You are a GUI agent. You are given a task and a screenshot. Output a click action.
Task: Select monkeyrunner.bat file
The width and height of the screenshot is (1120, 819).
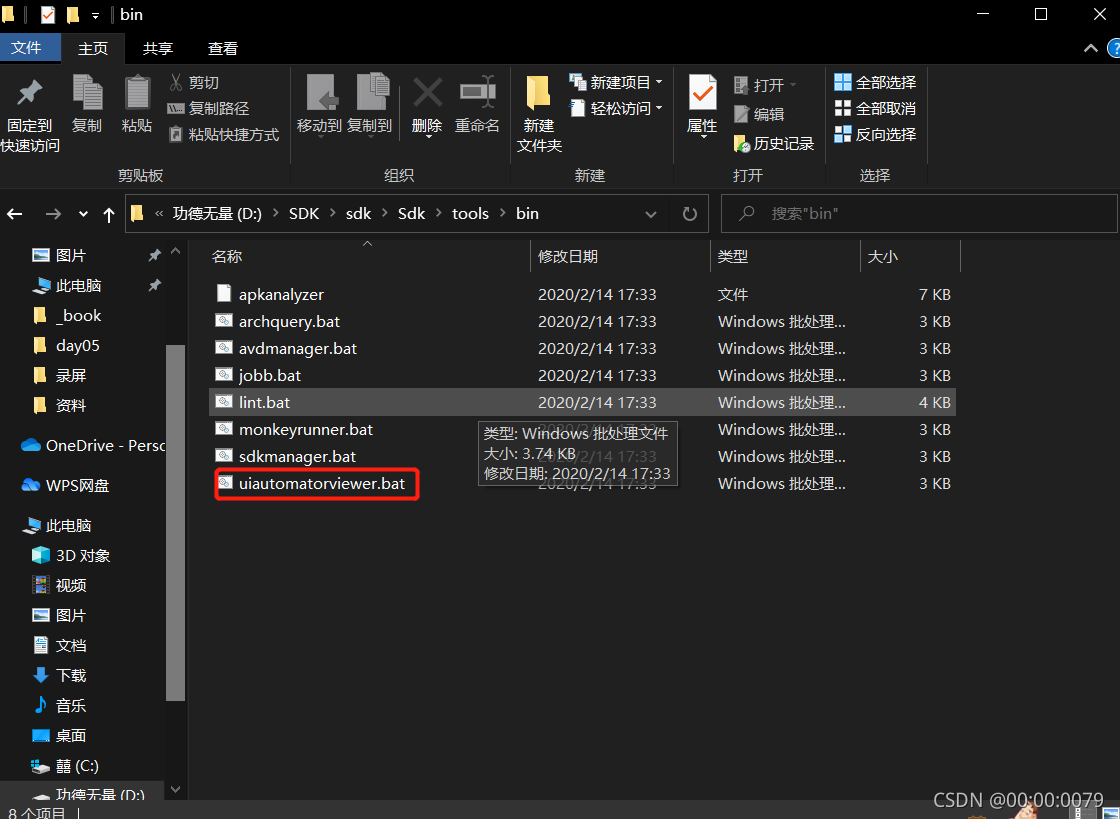[x=306, y=429]
